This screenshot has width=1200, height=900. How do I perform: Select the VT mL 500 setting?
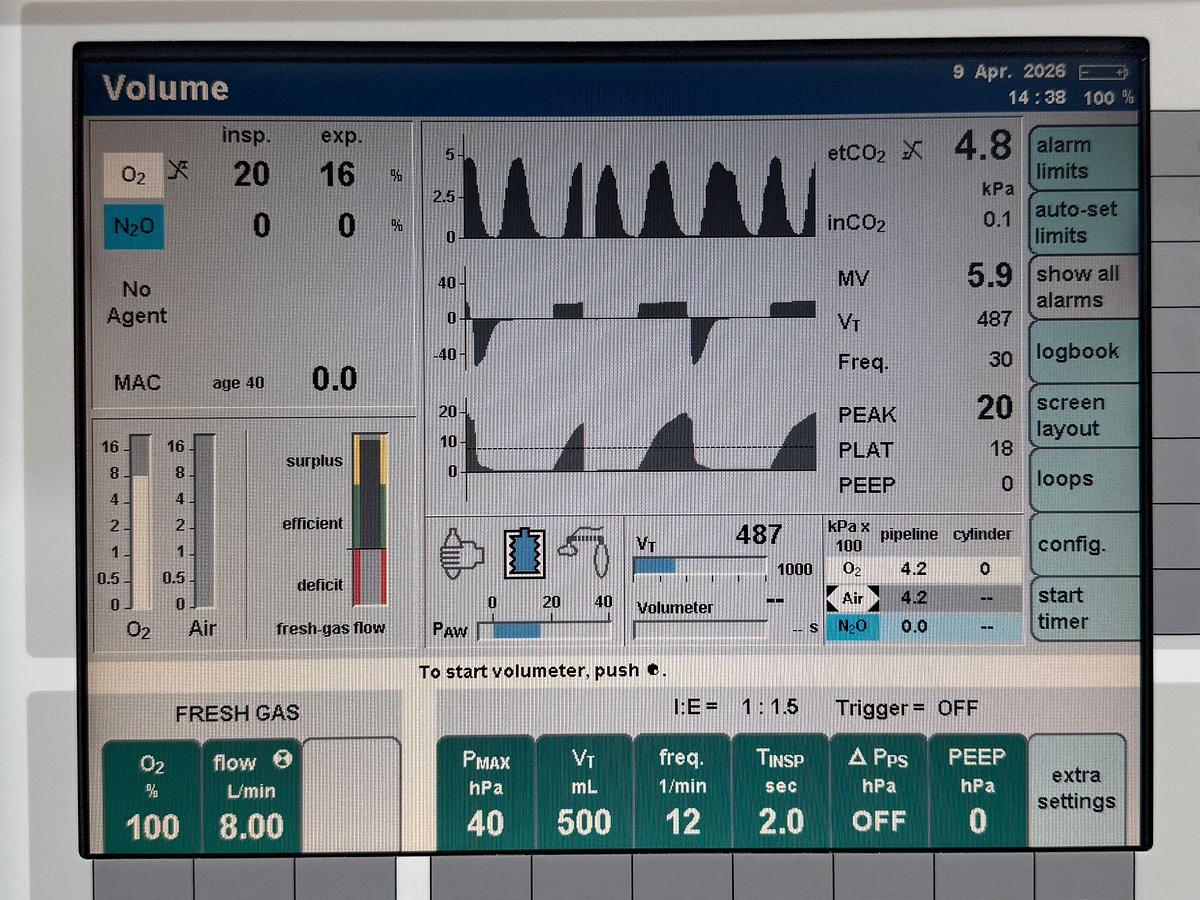pyautogui.click(x=584, y=793)
